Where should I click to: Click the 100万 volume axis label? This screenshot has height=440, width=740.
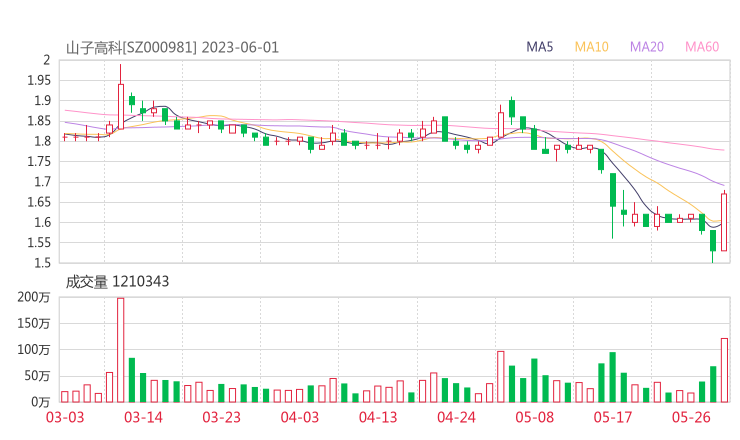click(x=34, y=350)
